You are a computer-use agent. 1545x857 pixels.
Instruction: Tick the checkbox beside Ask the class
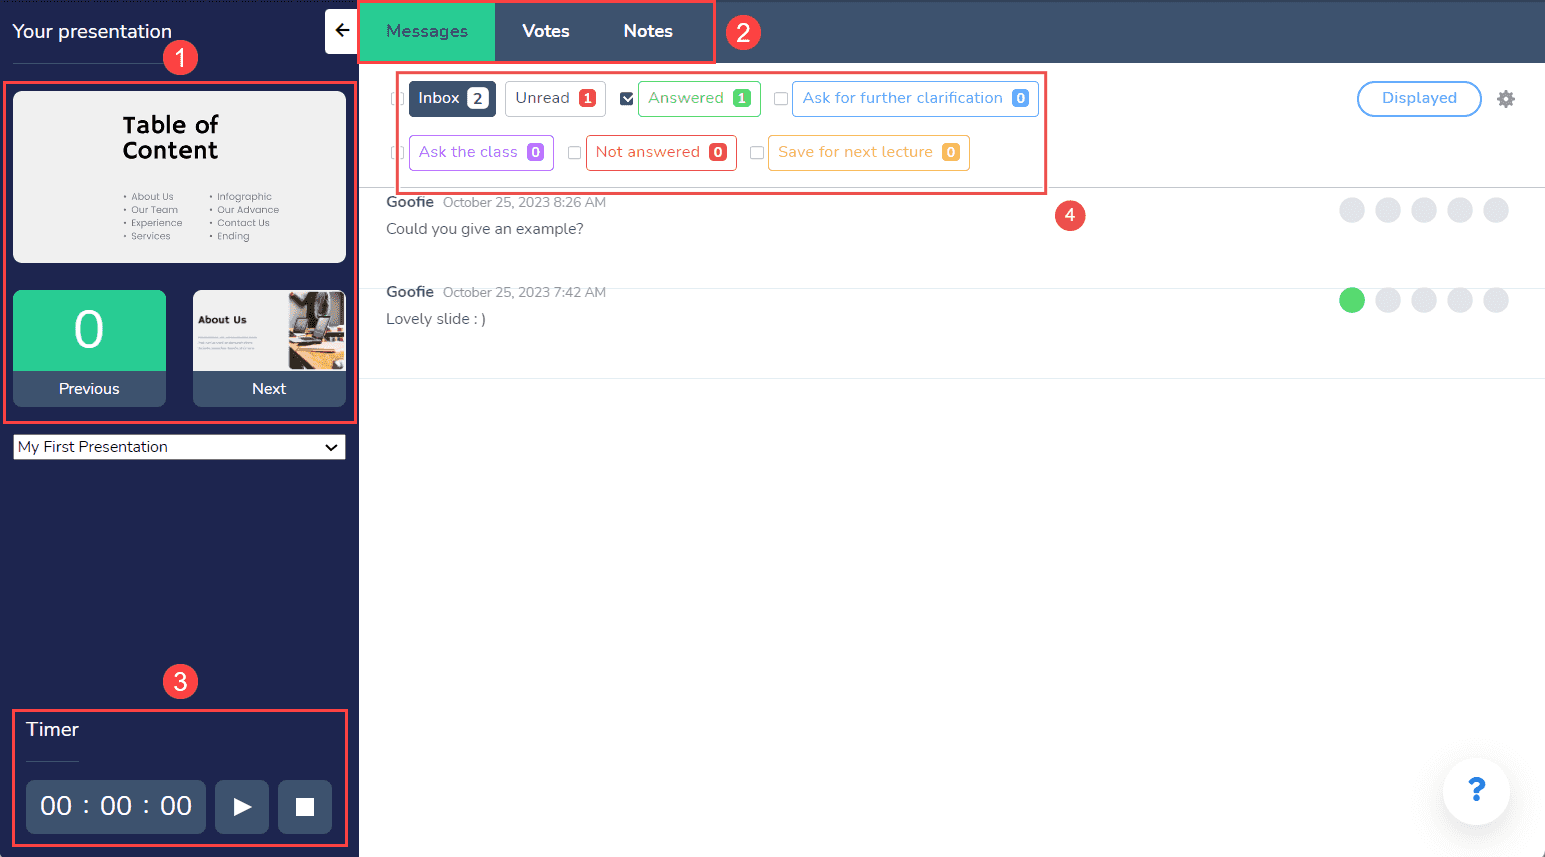click(x=397, y=153)
